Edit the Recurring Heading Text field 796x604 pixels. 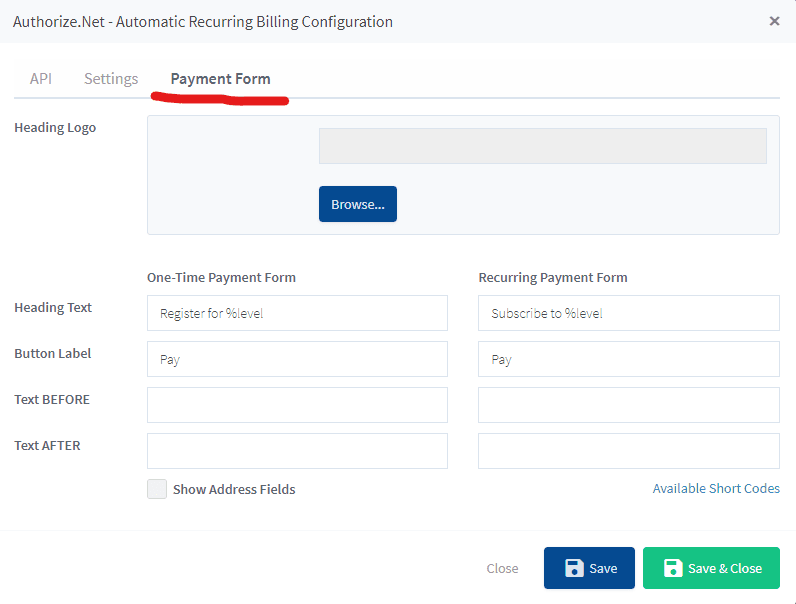click(x=628, y=313)
